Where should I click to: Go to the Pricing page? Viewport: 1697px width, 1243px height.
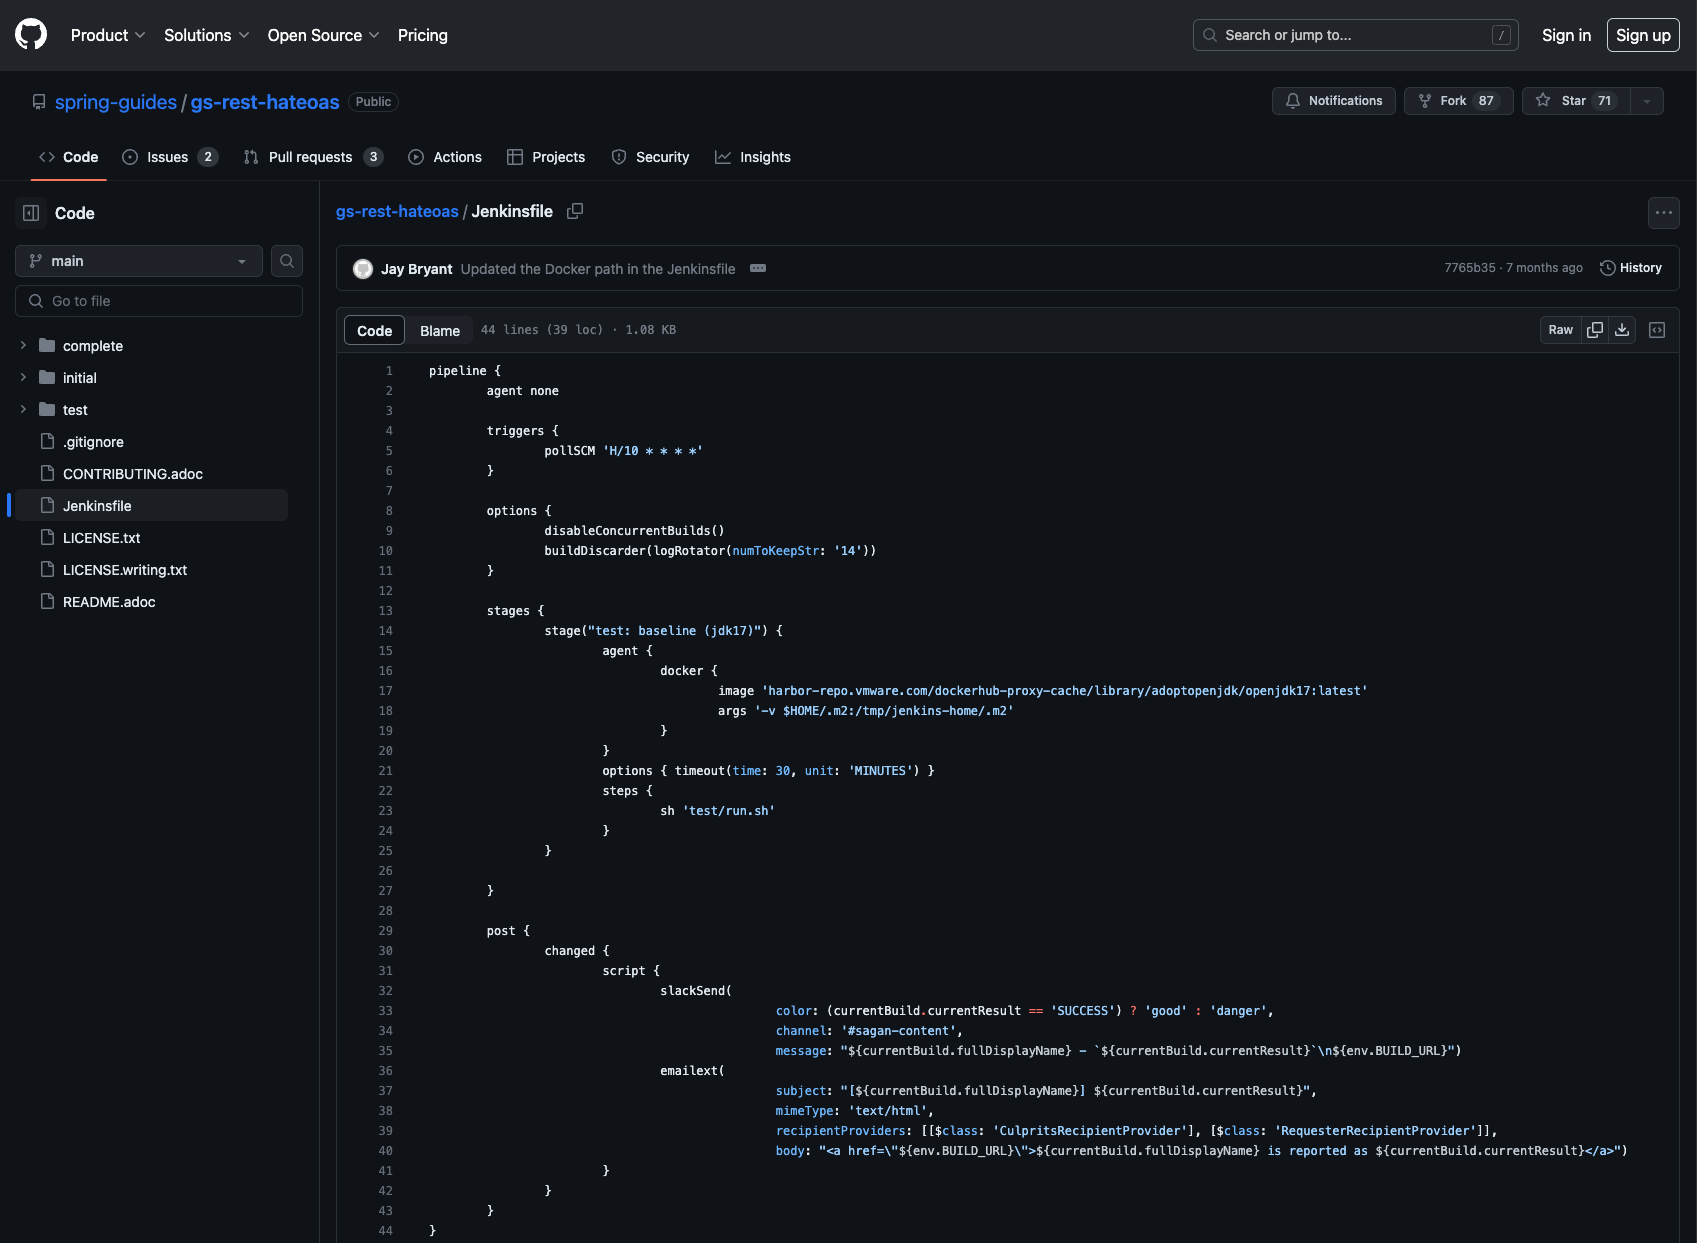tap(423, 35)
